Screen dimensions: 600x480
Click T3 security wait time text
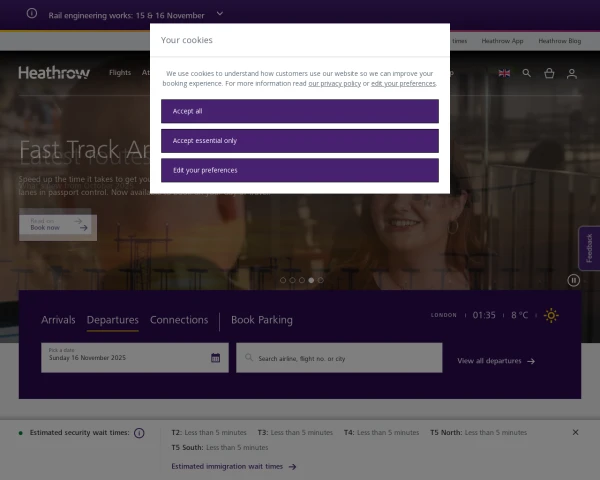[x=295, y=433]
